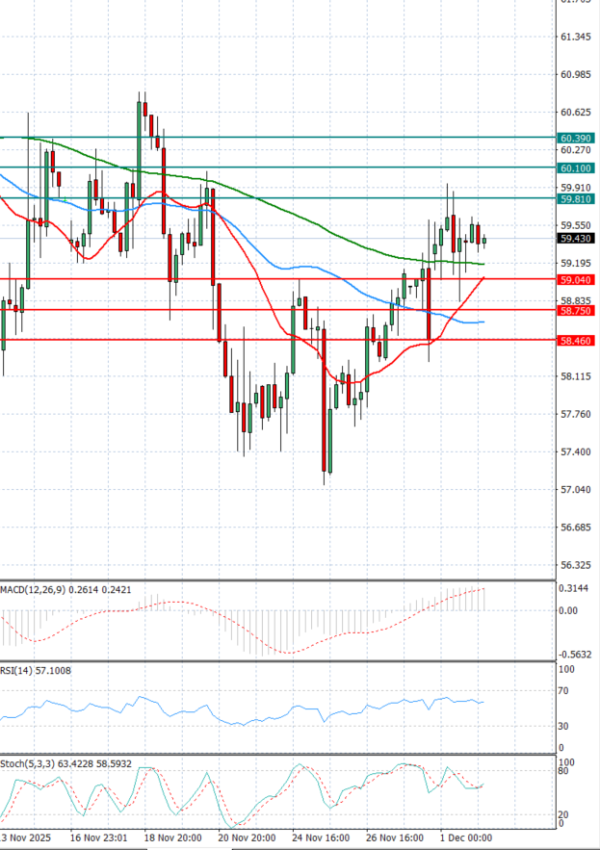Click the RSI(14) indicator label

coord(21,670)
